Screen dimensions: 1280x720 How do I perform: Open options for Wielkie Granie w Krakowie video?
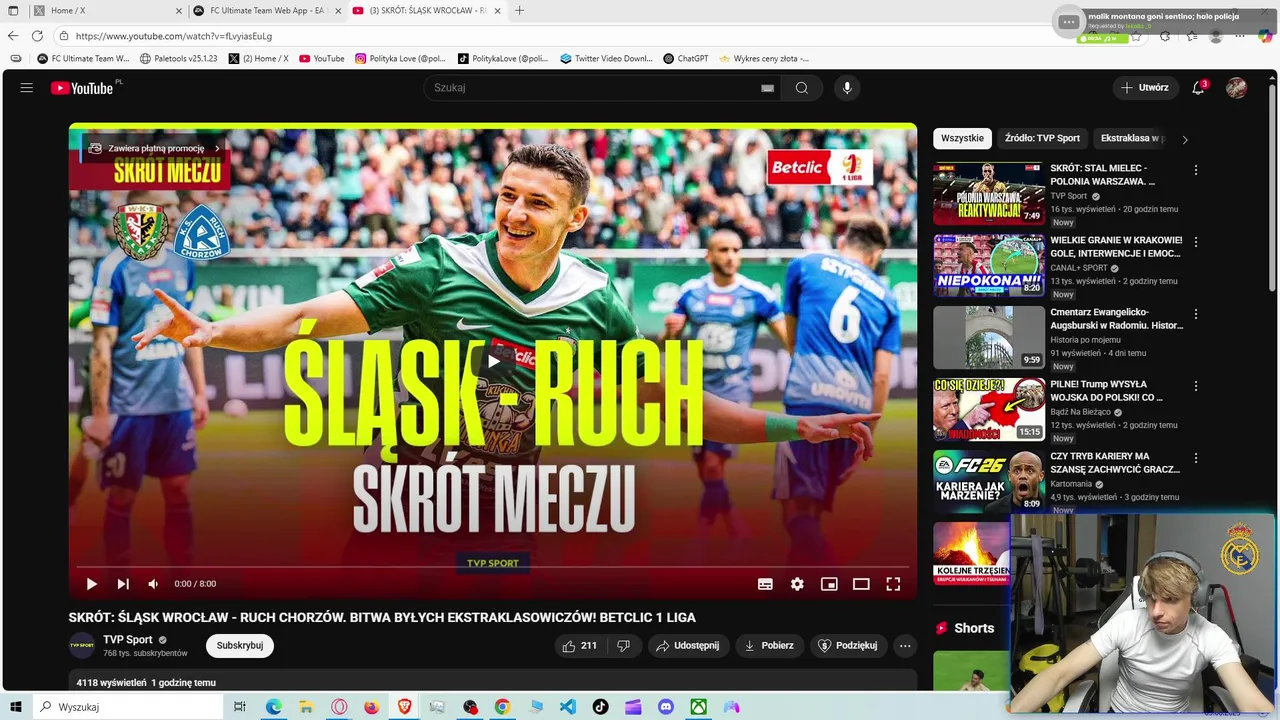tap(1195, 243)
